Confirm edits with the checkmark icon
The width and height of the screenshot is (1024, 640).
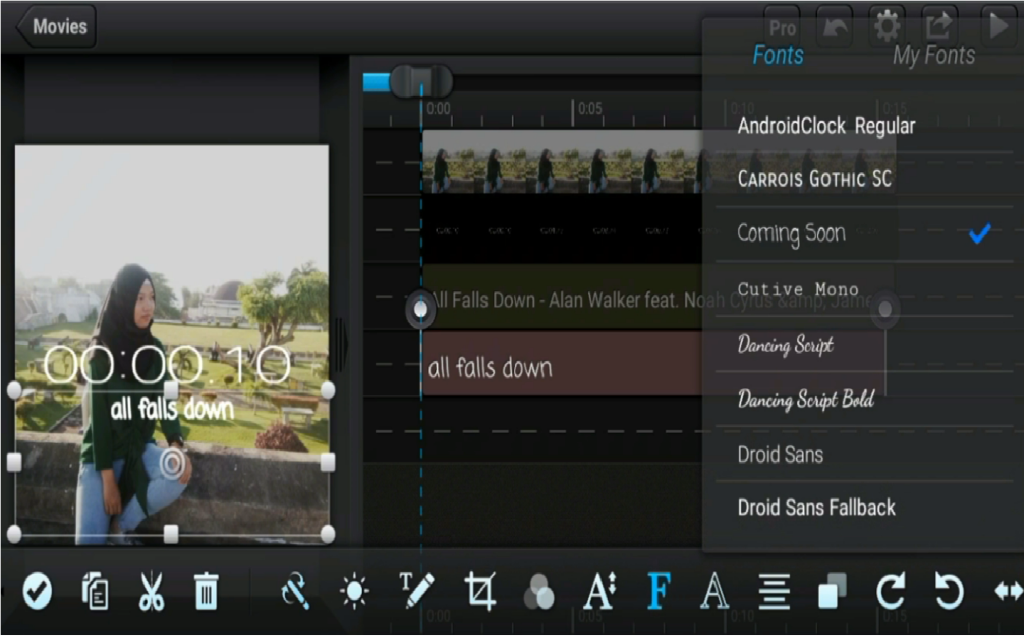click(37, 591)
